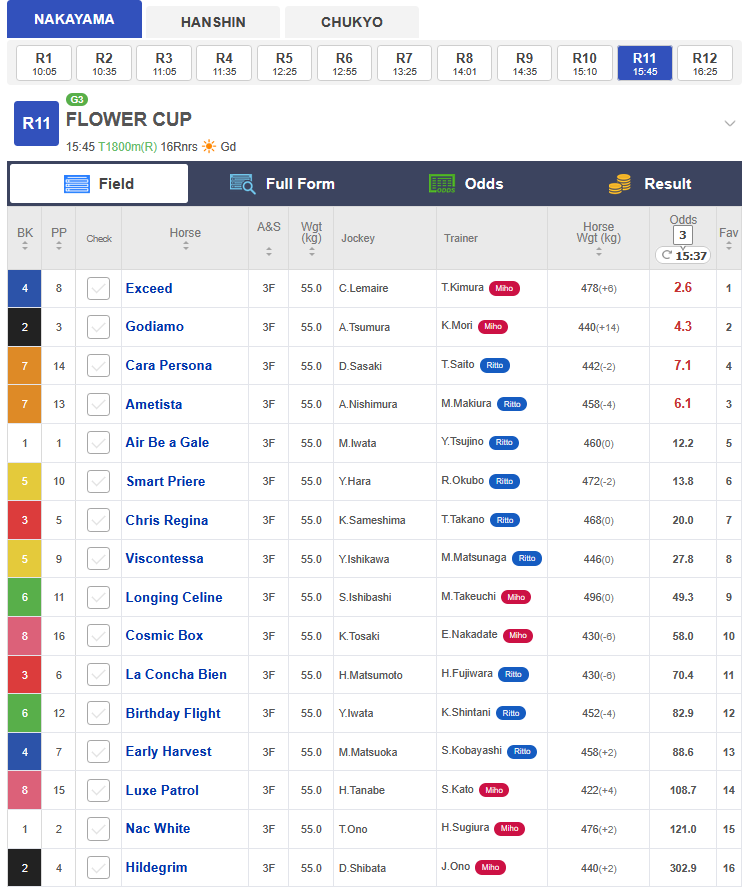Mark the checkbox for Luxe Patrol
748x888 pixels.
pyautogui.click(x=99, y=790)
